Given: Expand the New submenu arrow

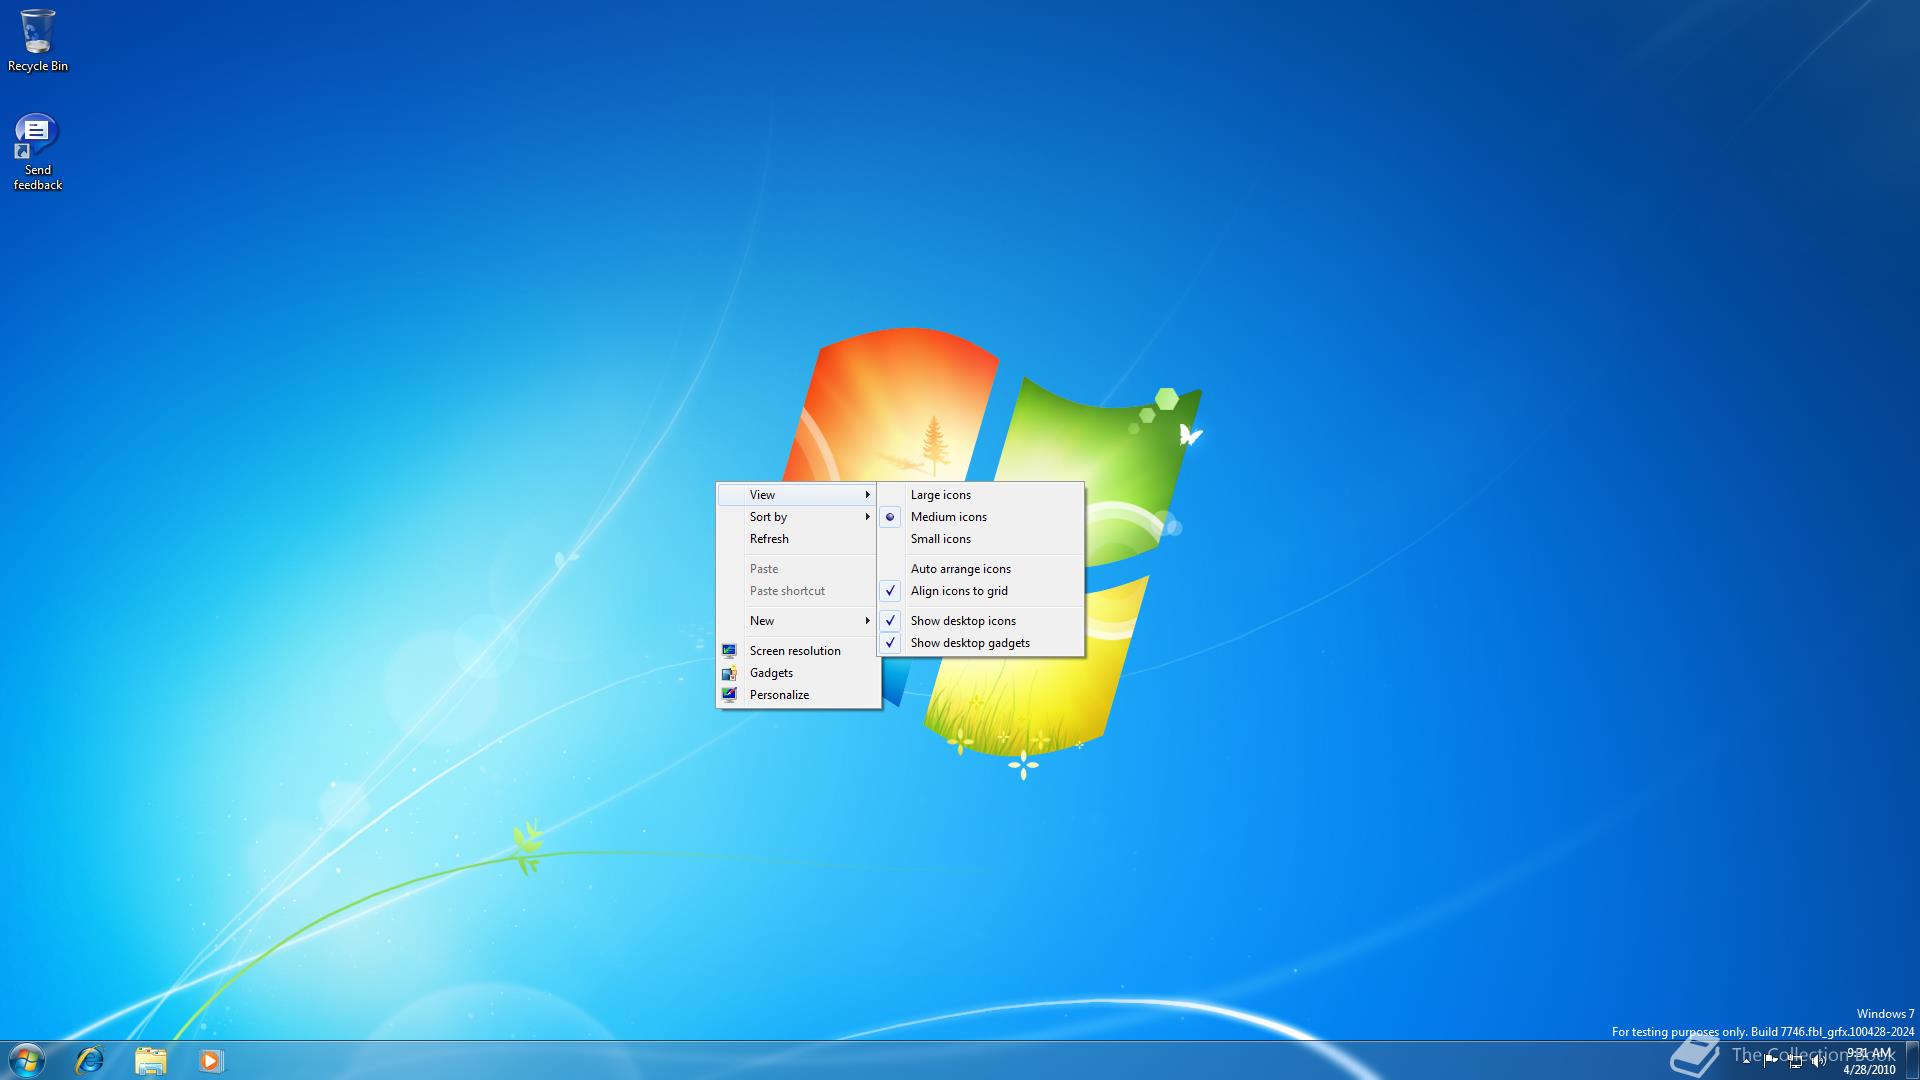Looking at the screenshot, I should [867, 621].
